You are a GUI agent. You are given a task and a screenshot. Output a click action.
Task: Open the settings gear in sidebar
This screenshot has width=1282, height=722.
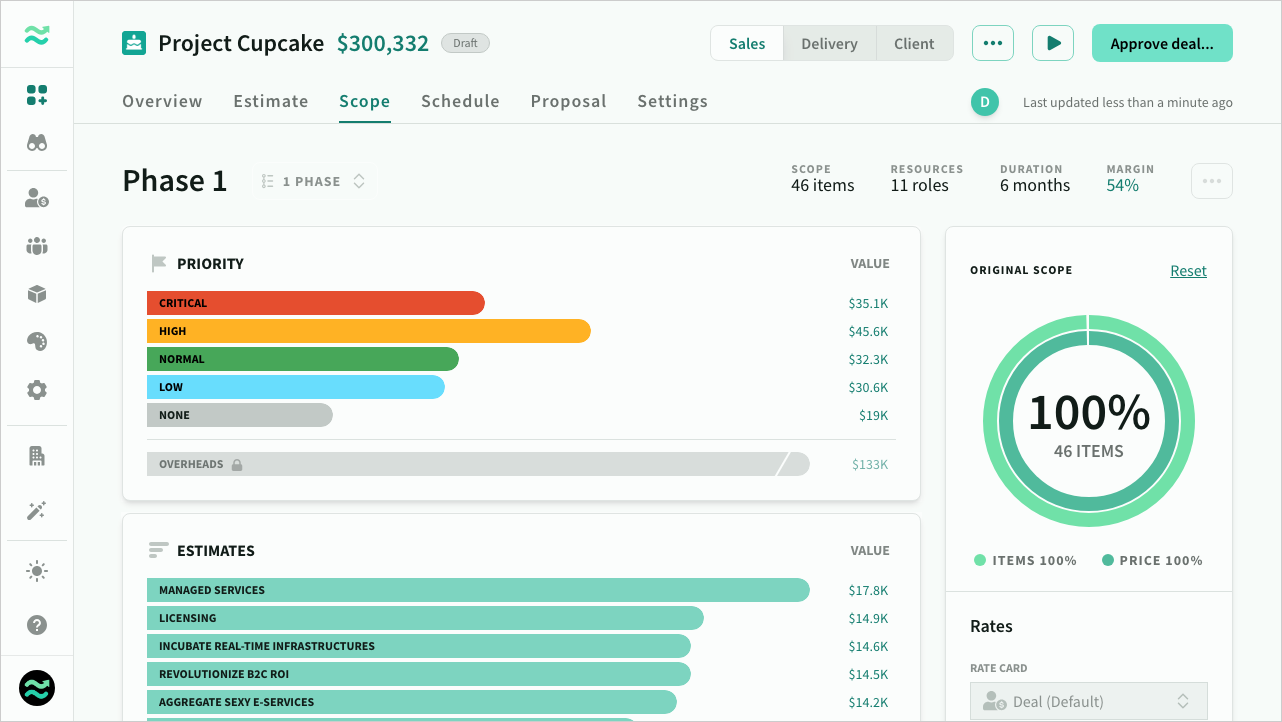click(x=37, y=390)
